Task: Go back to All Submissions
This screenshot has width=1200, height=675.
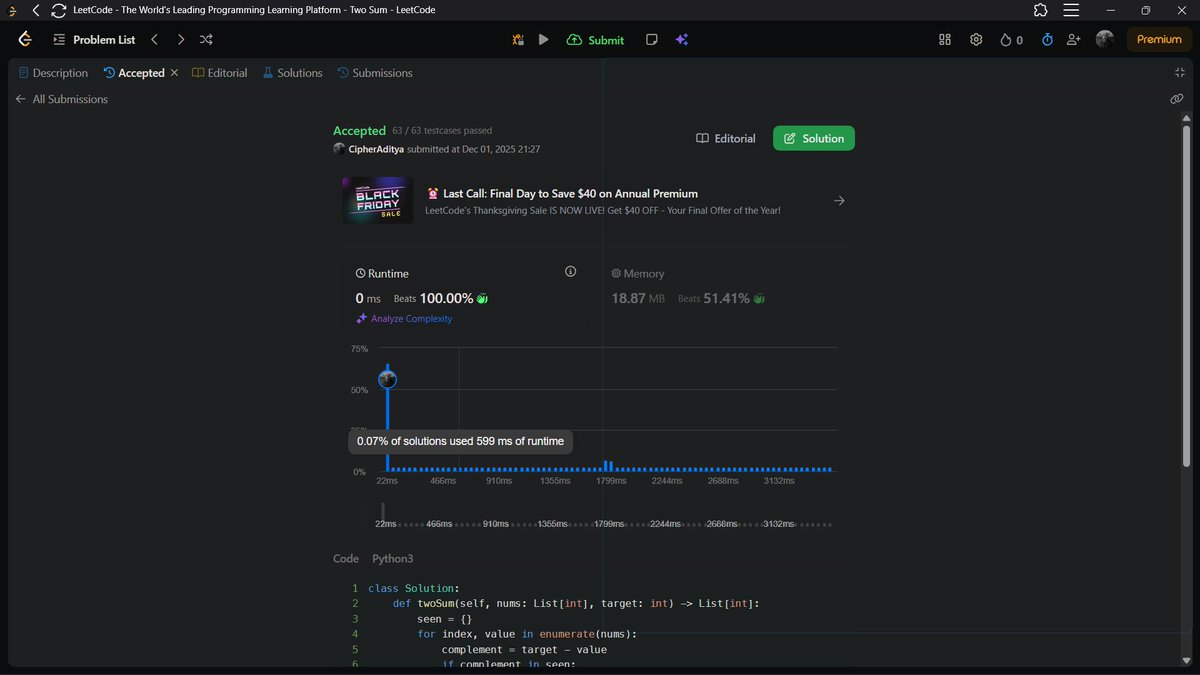Action: pyautogui.click(x=61, y=99)
